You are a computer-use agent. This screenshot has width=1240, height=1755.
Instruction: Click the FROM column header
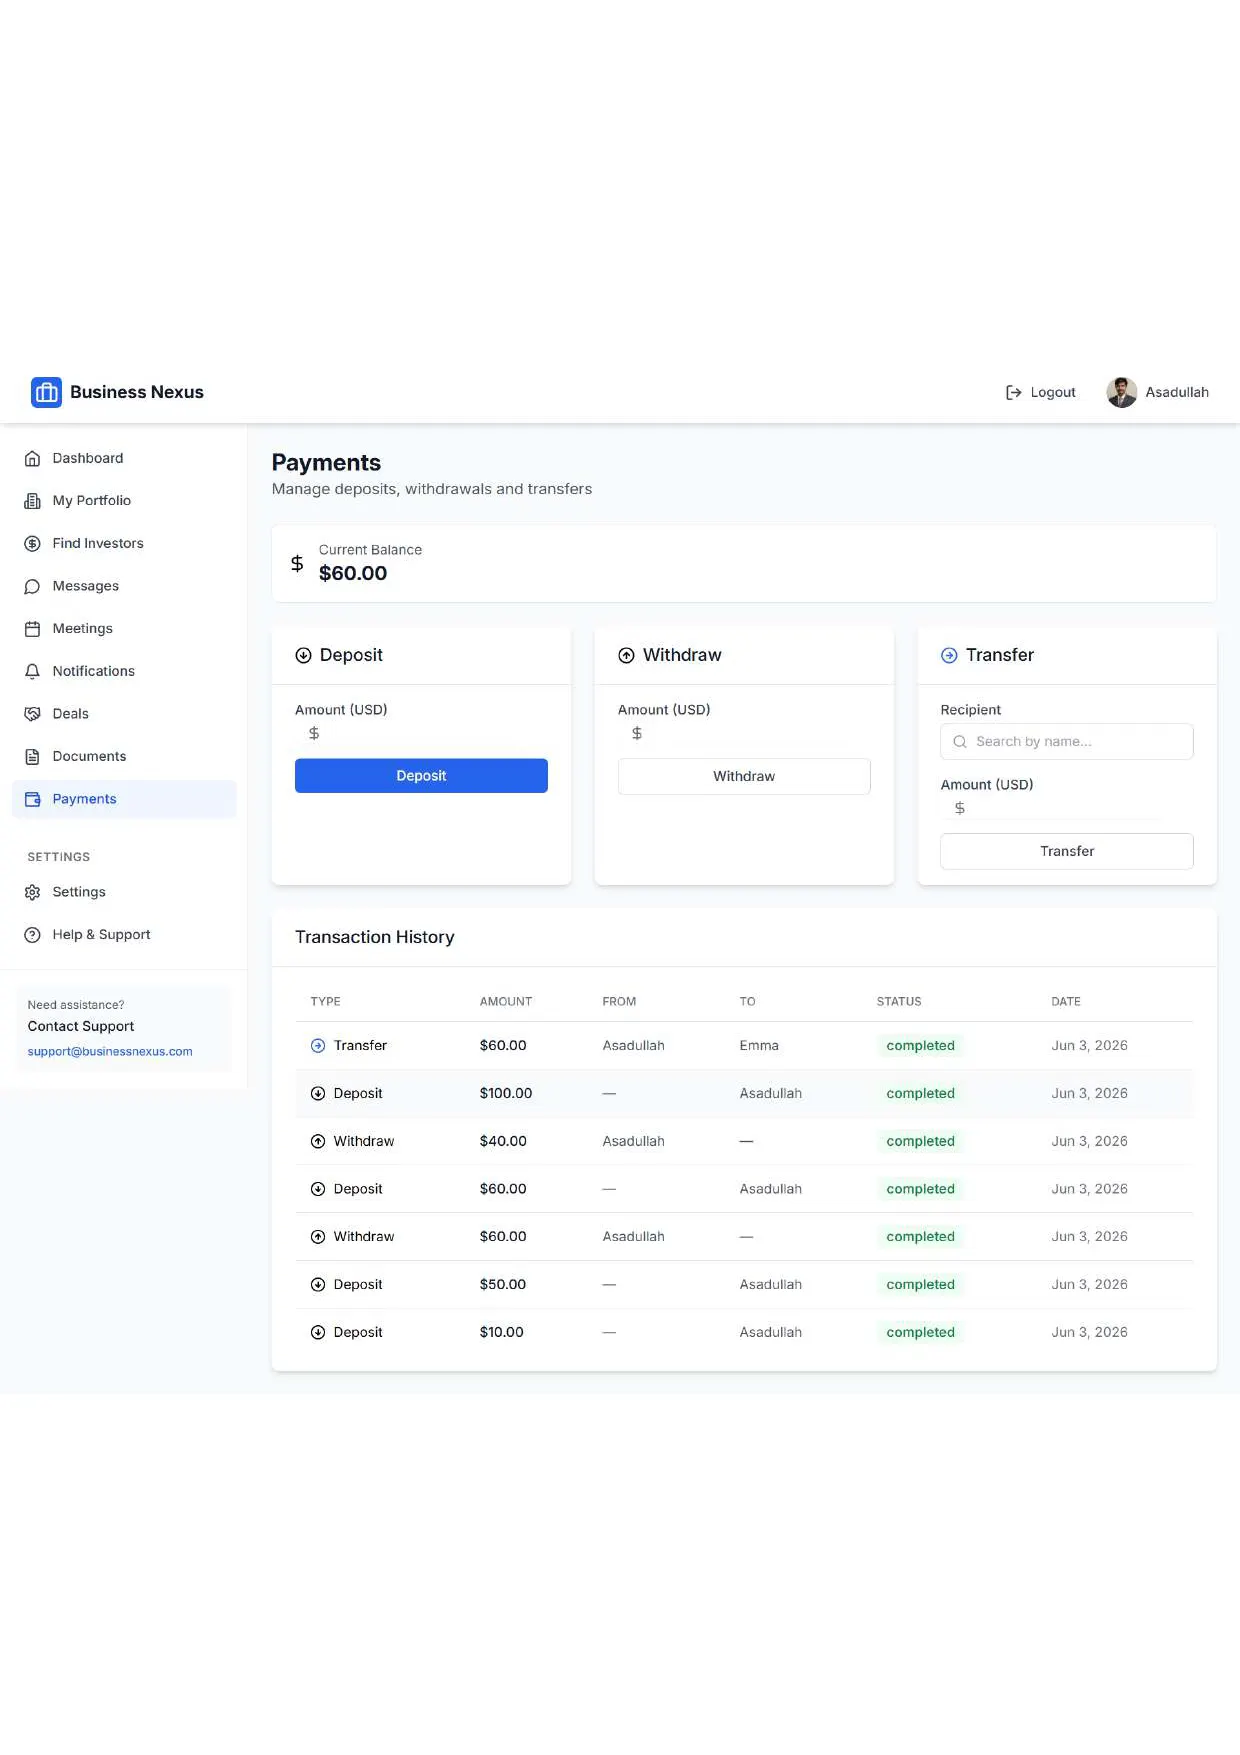pyautogui.click(x=619, y=1001)
